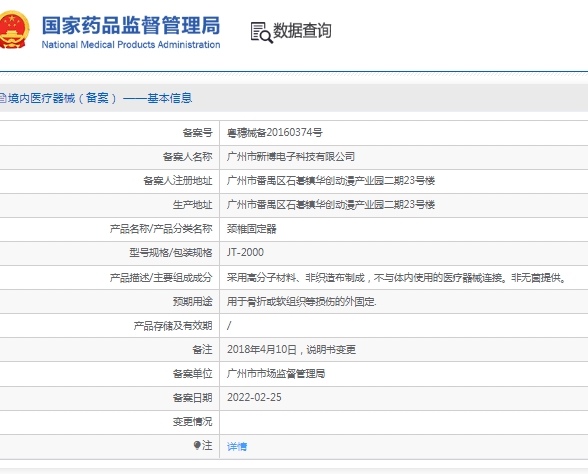Click the slash value in 产品存储及有效期 row
Image resolution: width=588 pixels, height=474 pixels.
click(x=229, y=326)
